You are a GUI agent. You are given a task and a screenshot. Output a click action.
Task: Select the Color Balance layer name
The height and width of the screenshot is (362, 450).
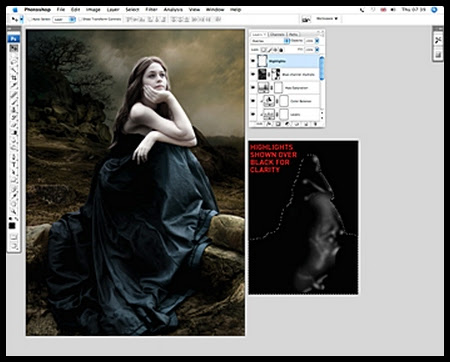click(x=301, y=101)
